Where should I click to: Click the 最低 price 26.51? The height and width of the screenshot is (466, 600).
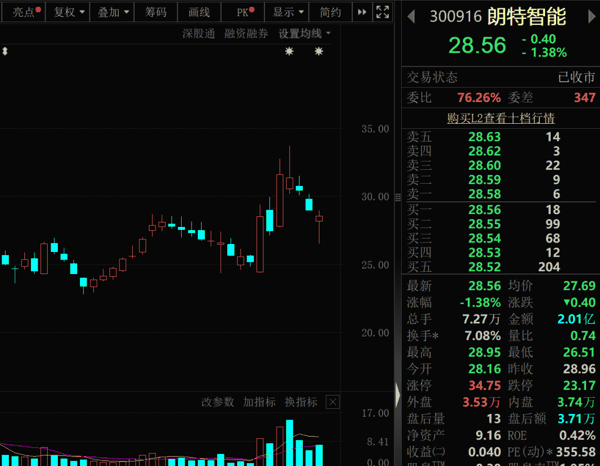(579, 352)
